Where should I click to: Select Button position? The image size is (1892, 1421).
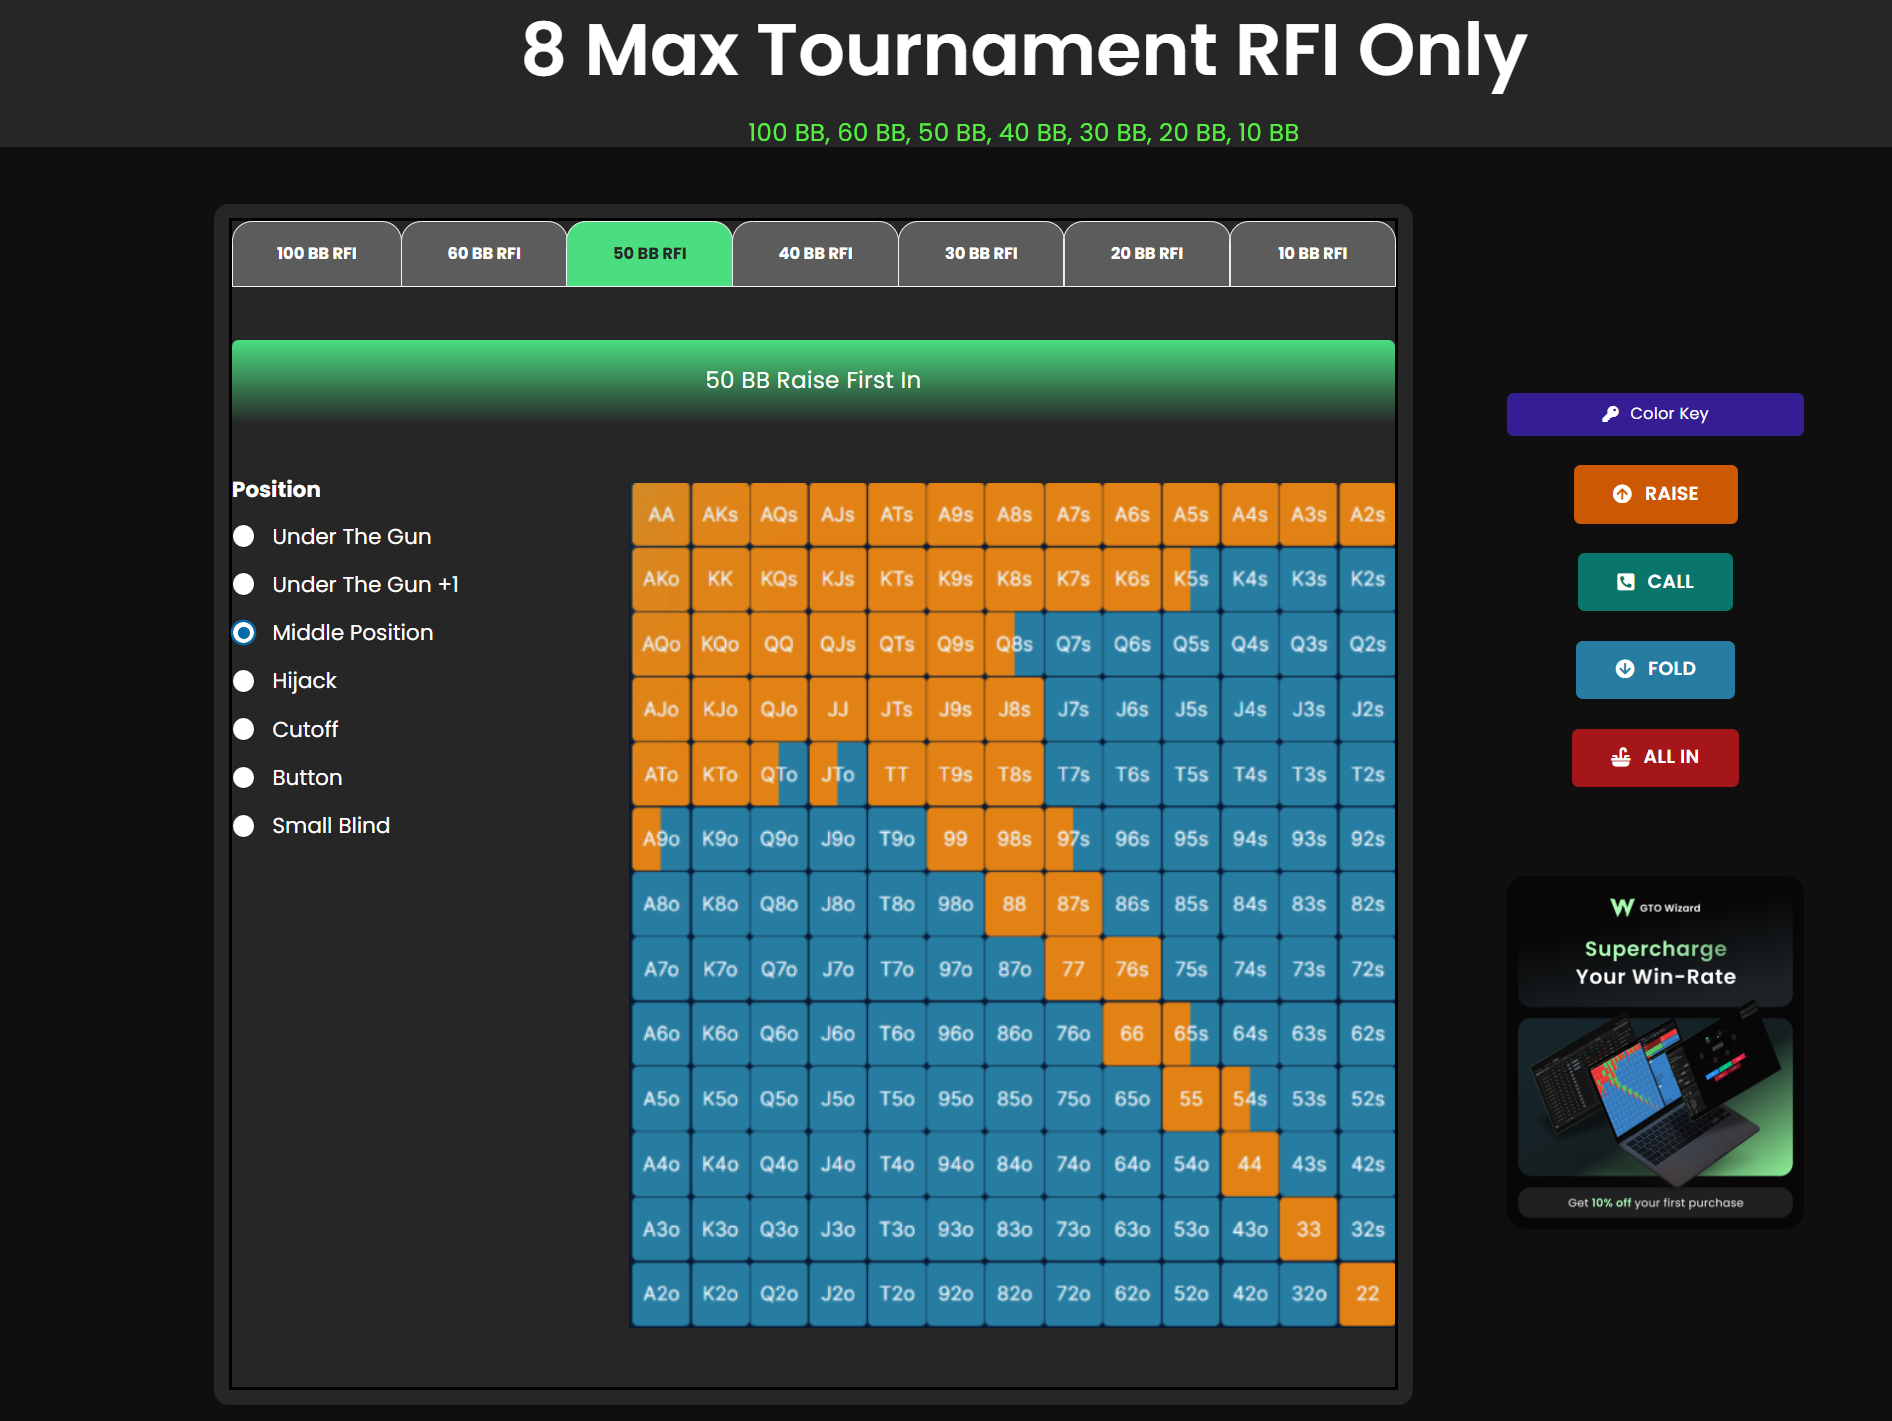tap(243, 777)
